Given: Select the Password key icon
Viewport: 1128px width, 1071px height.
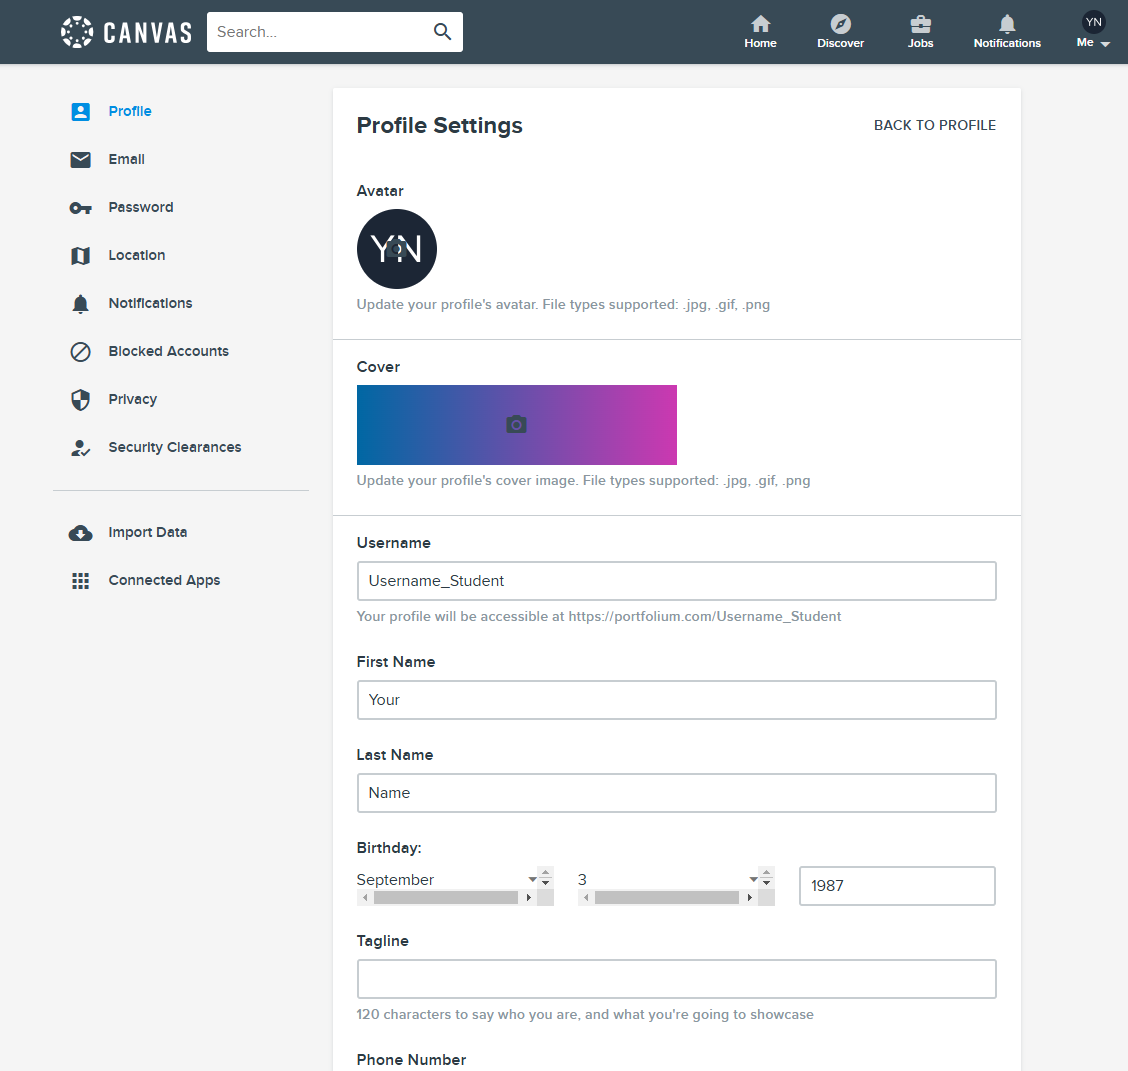Looking at the screenshot, I should pos(80,207).
